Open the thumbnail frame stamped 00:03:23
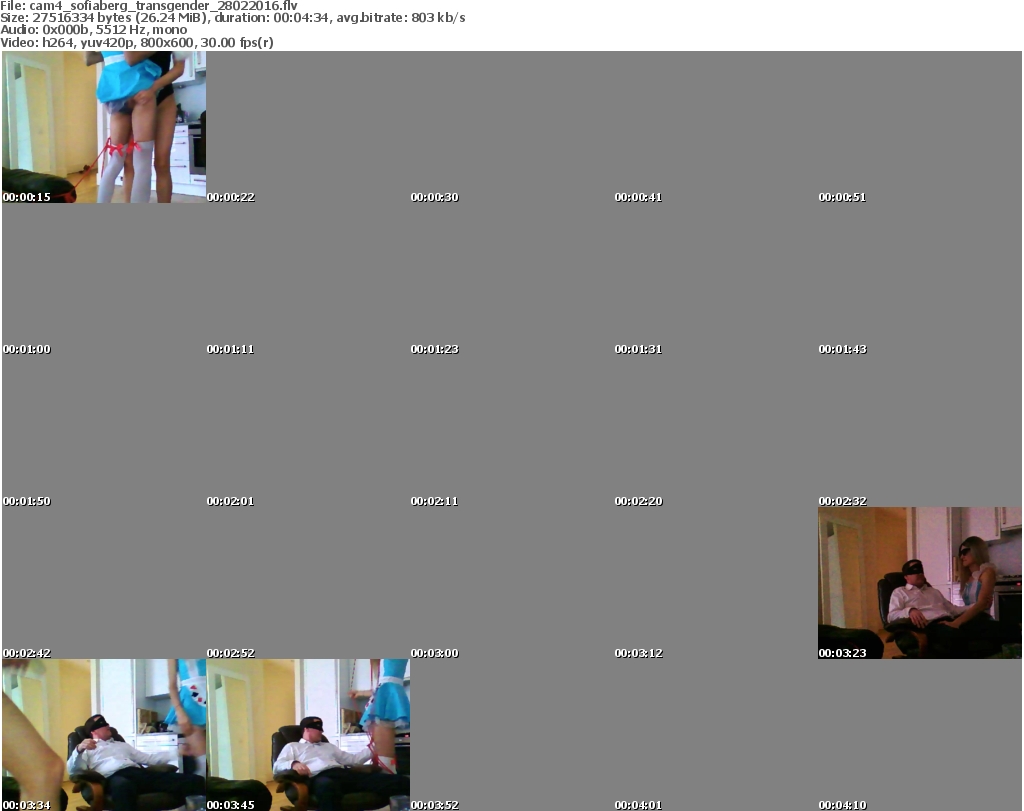Image resolution: width=1024 pixels, height=811 pixels. [x=920, y=582]
